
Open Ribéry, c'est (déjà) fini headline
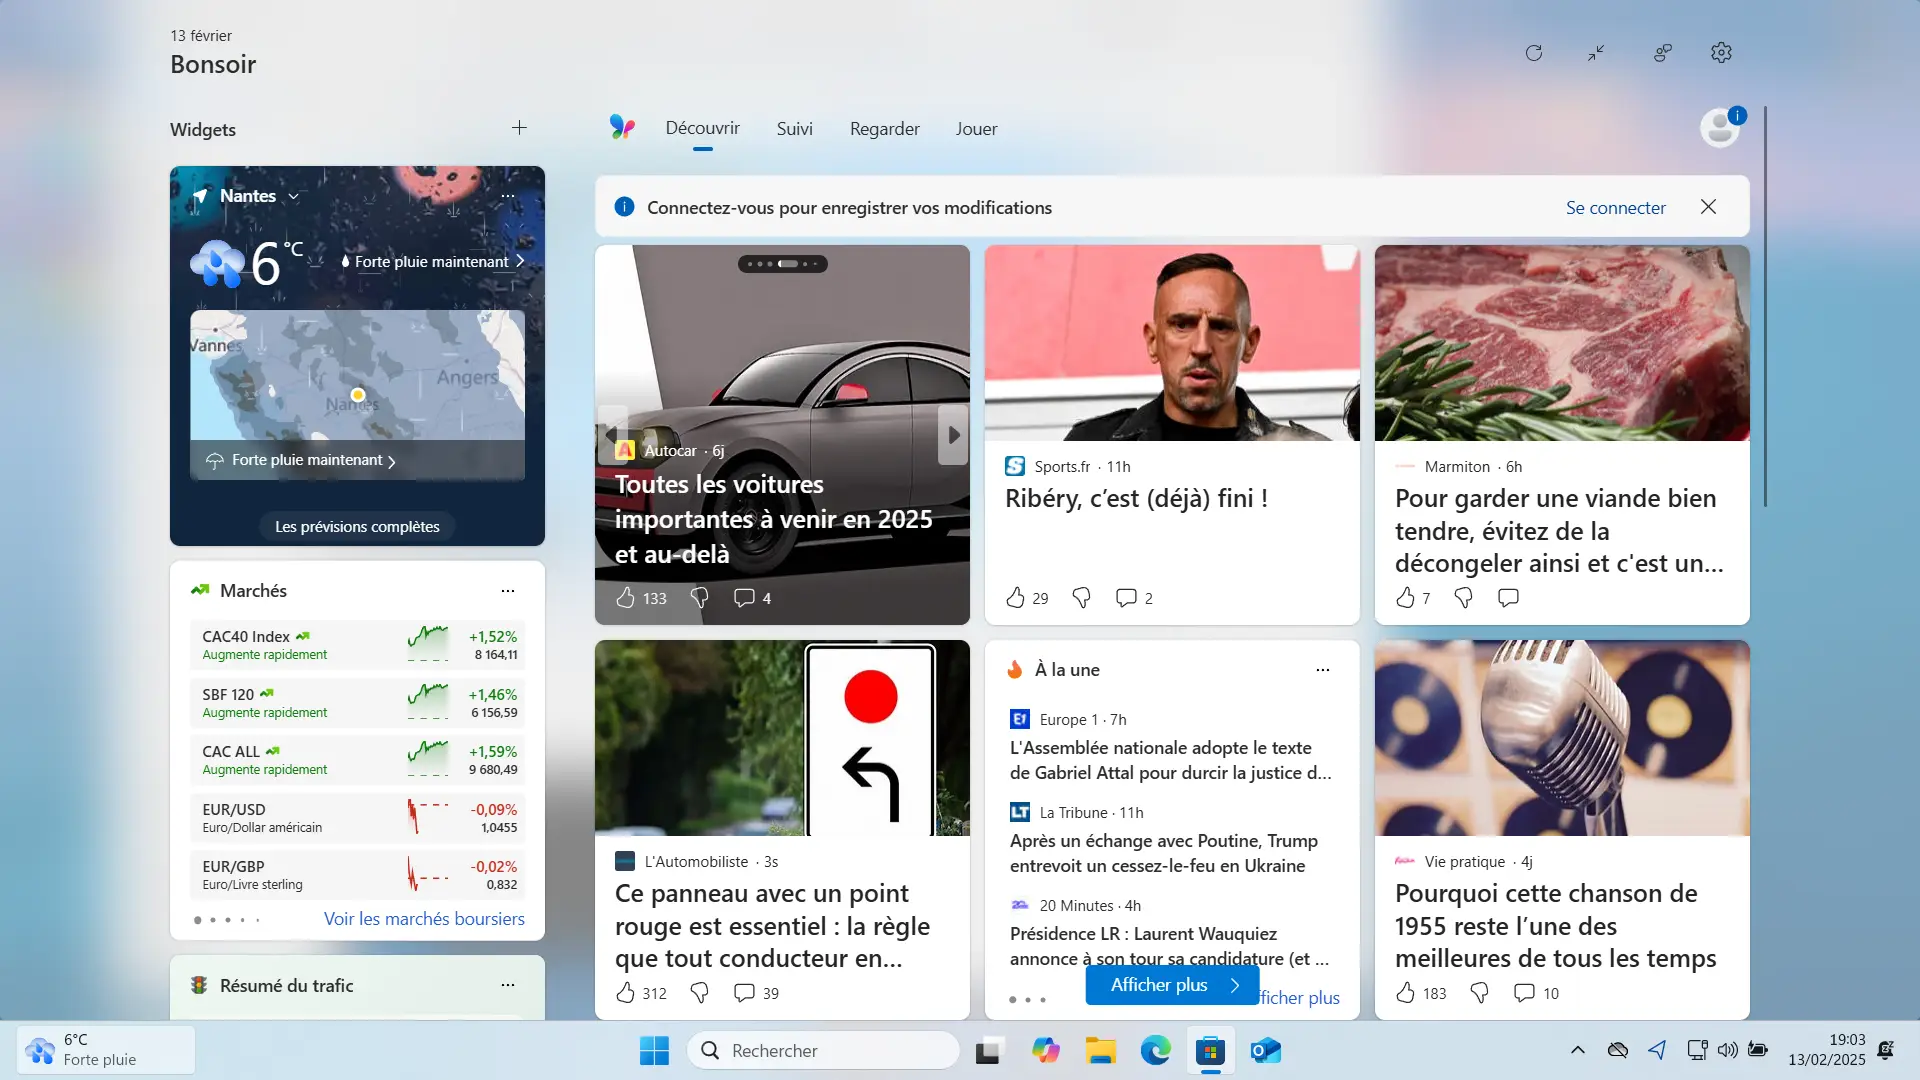[x=1136, y=499]
